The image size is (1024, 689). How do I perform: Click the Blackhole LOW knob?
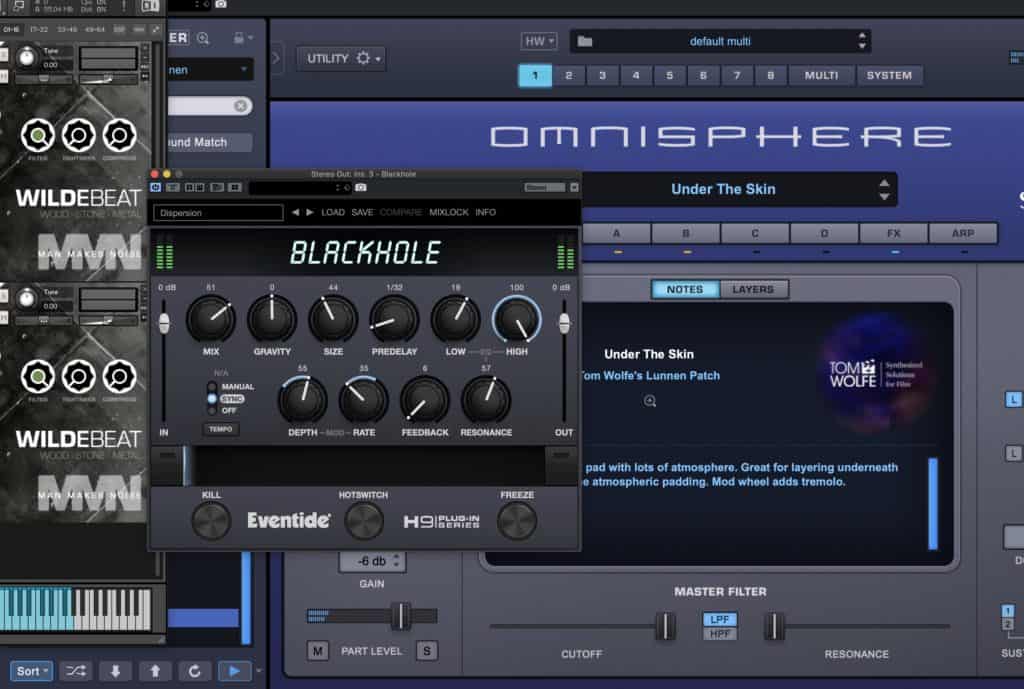tap(455, 319)
